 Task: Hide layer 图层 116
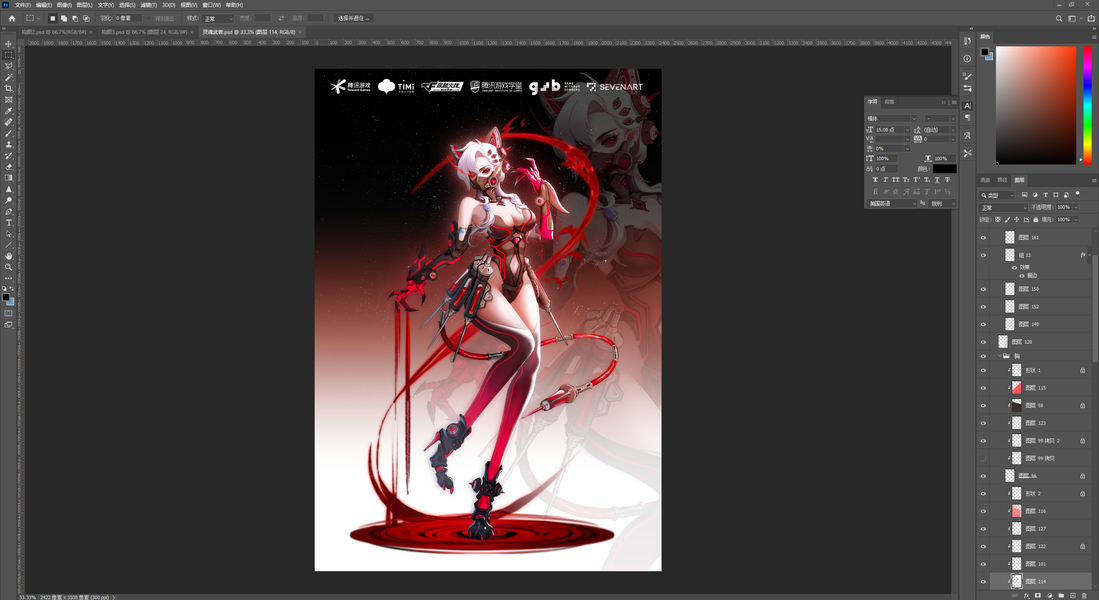coord(983,511)
